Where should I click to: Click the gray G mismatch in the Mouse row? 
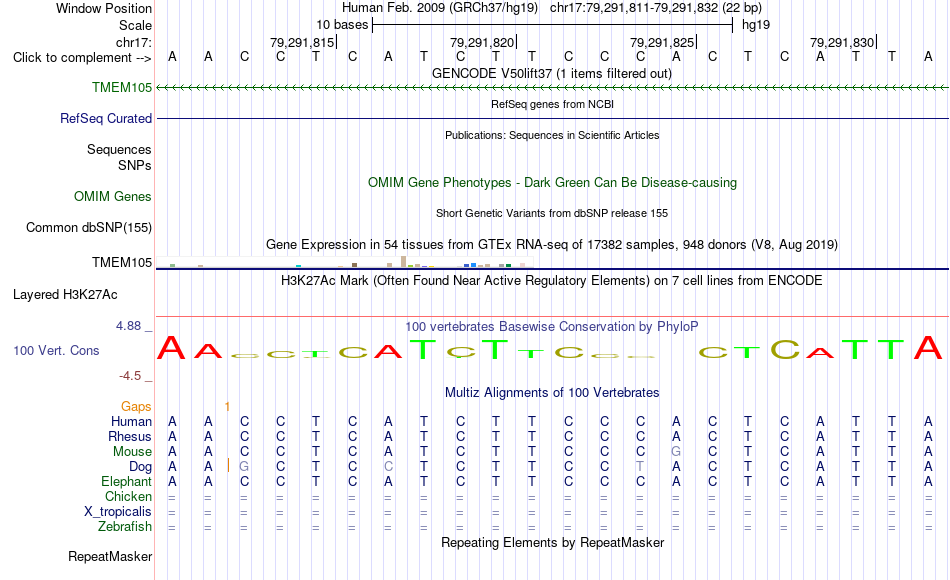pos(676,452)
